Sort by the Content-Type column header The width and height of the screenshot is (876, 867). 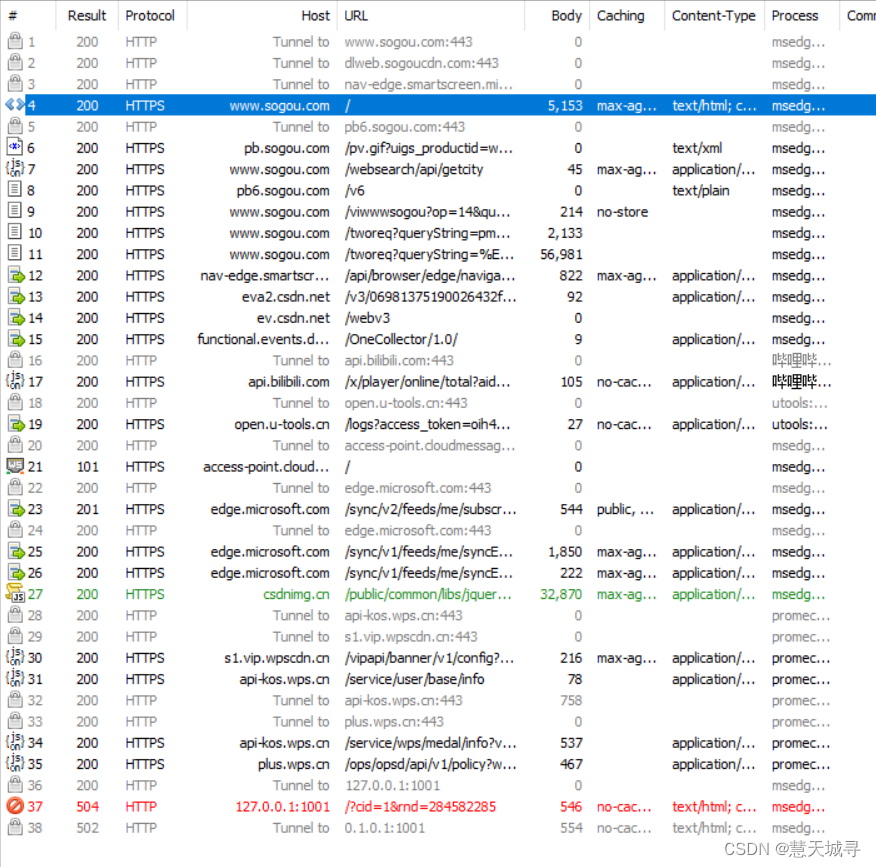(713, 16)
